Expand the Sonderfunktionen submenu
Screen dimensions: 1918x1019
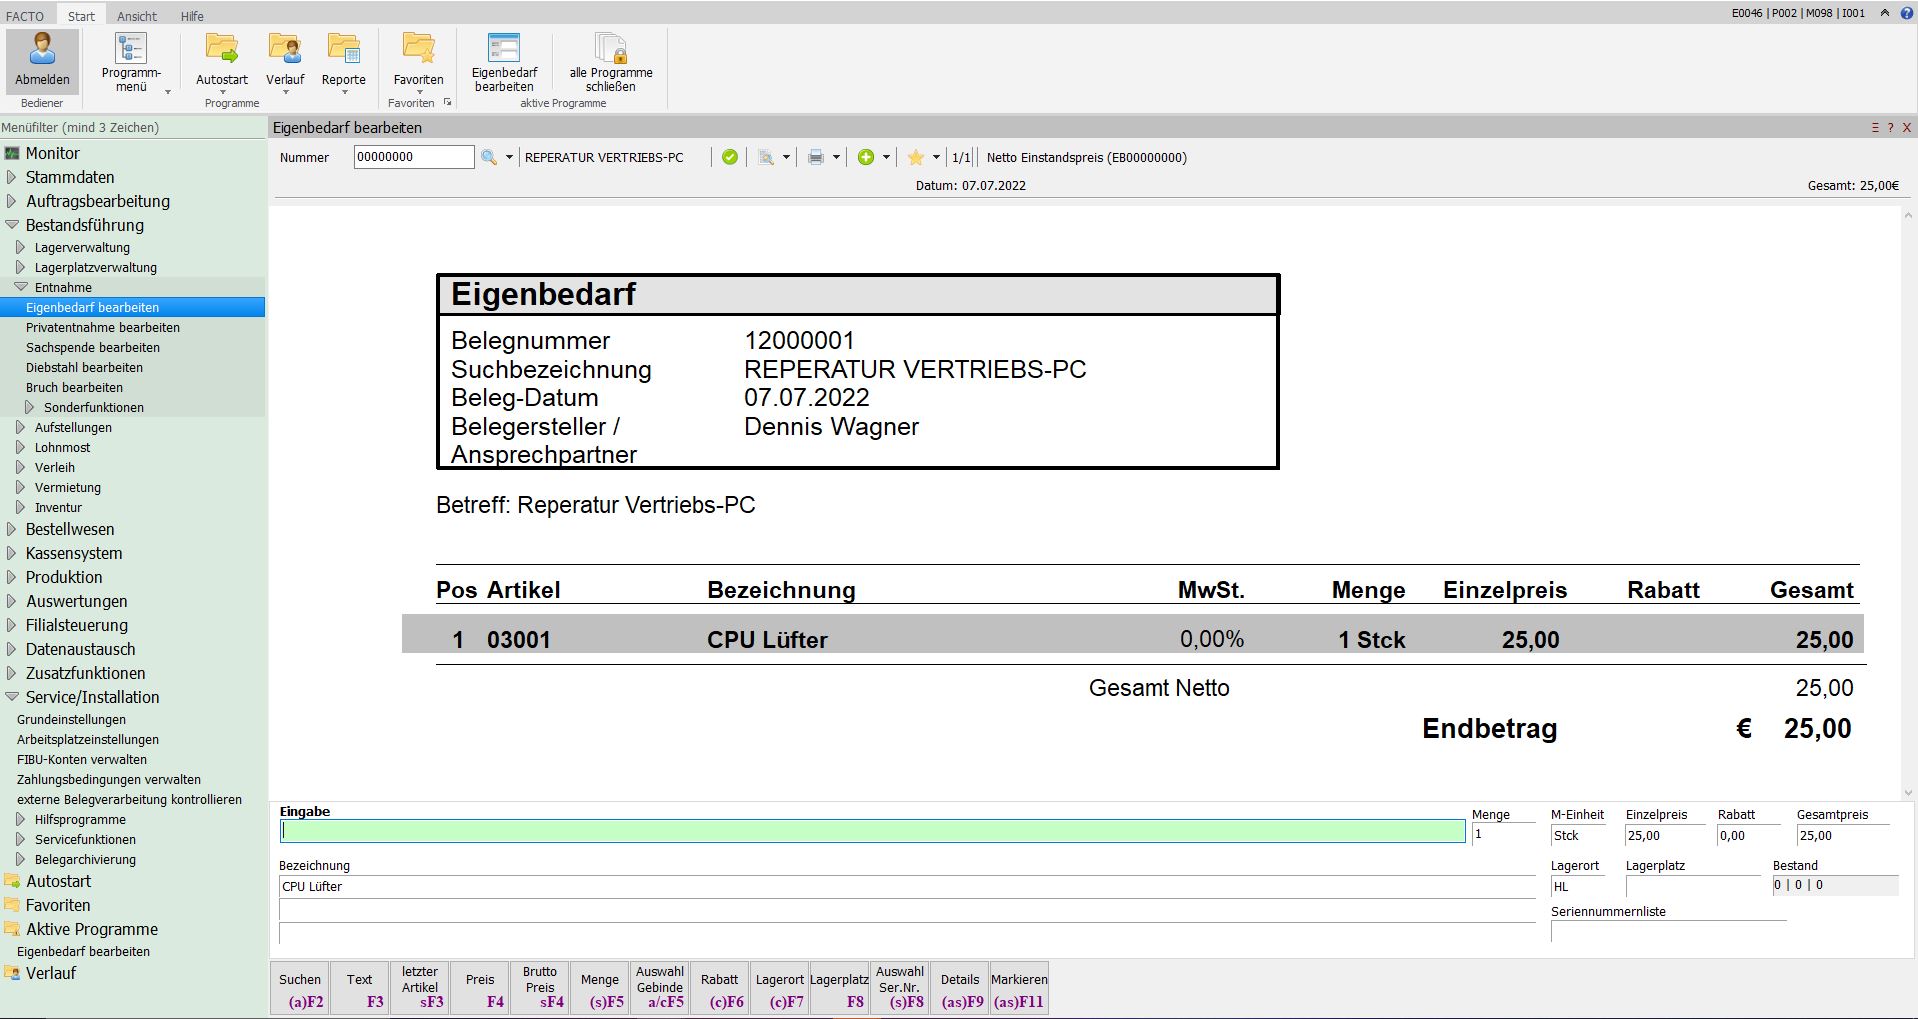pyautogui.click(x=30, y=408)
